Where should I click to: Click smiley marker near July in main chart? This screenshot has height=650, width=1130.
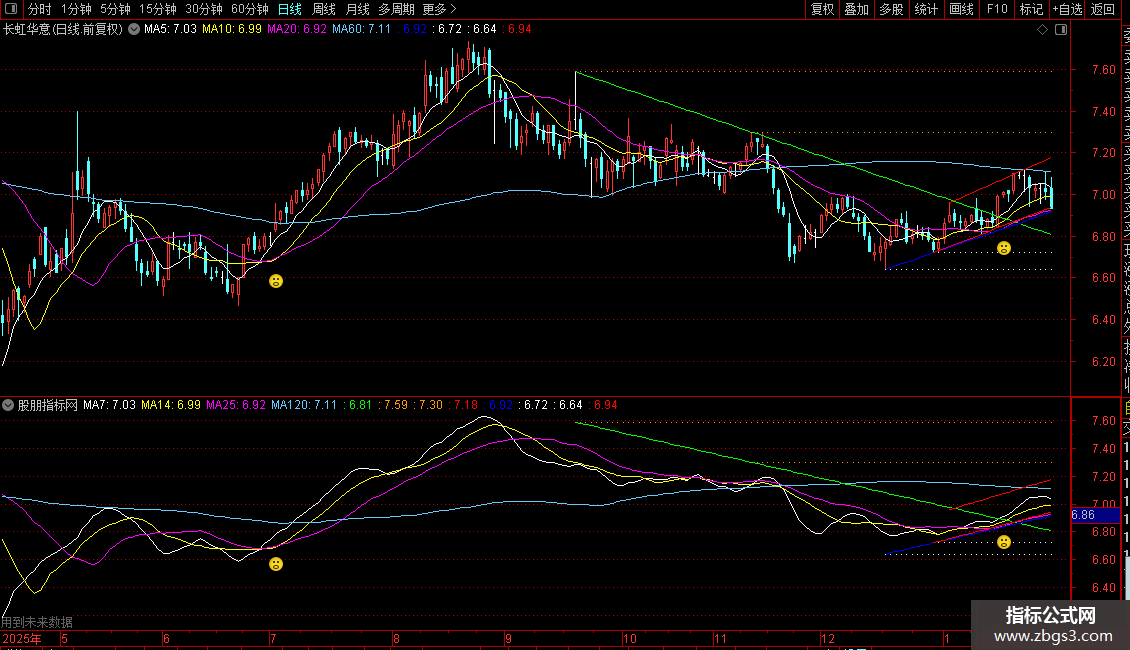click(x=276, y=281)
